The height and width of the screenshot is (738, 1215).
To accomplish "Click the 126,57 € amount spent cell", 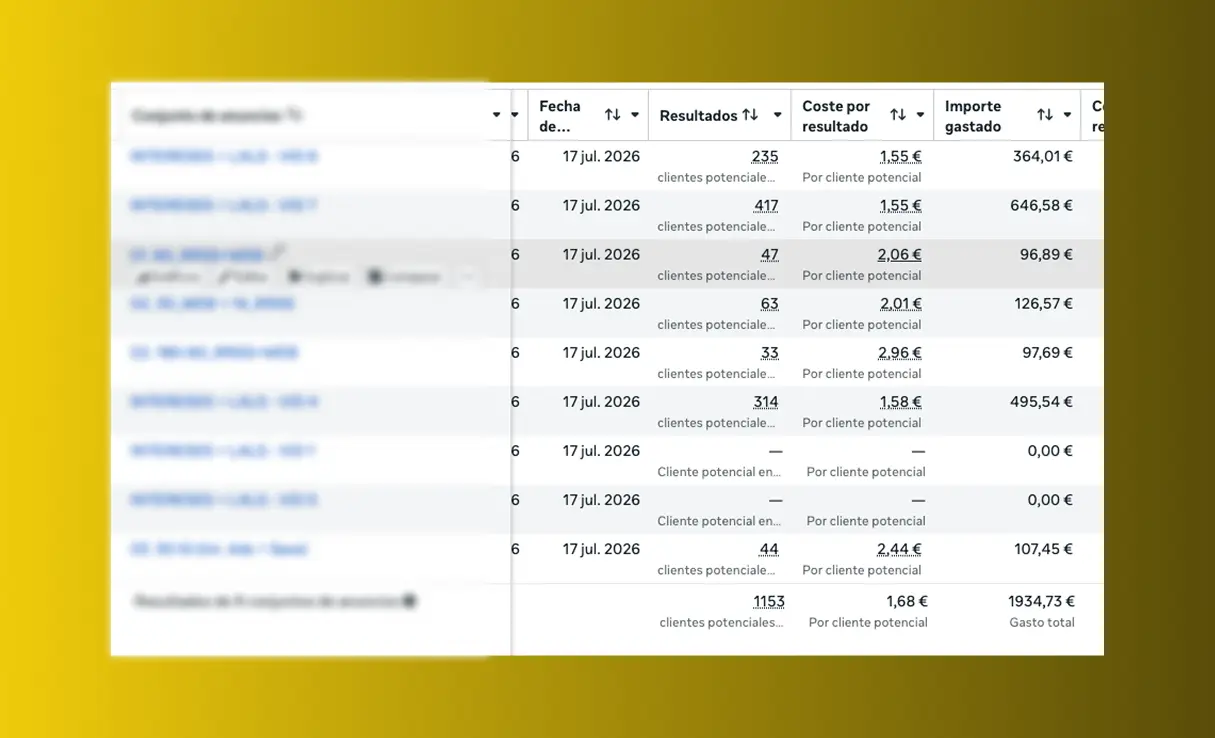I will (x=1043, y=304).
